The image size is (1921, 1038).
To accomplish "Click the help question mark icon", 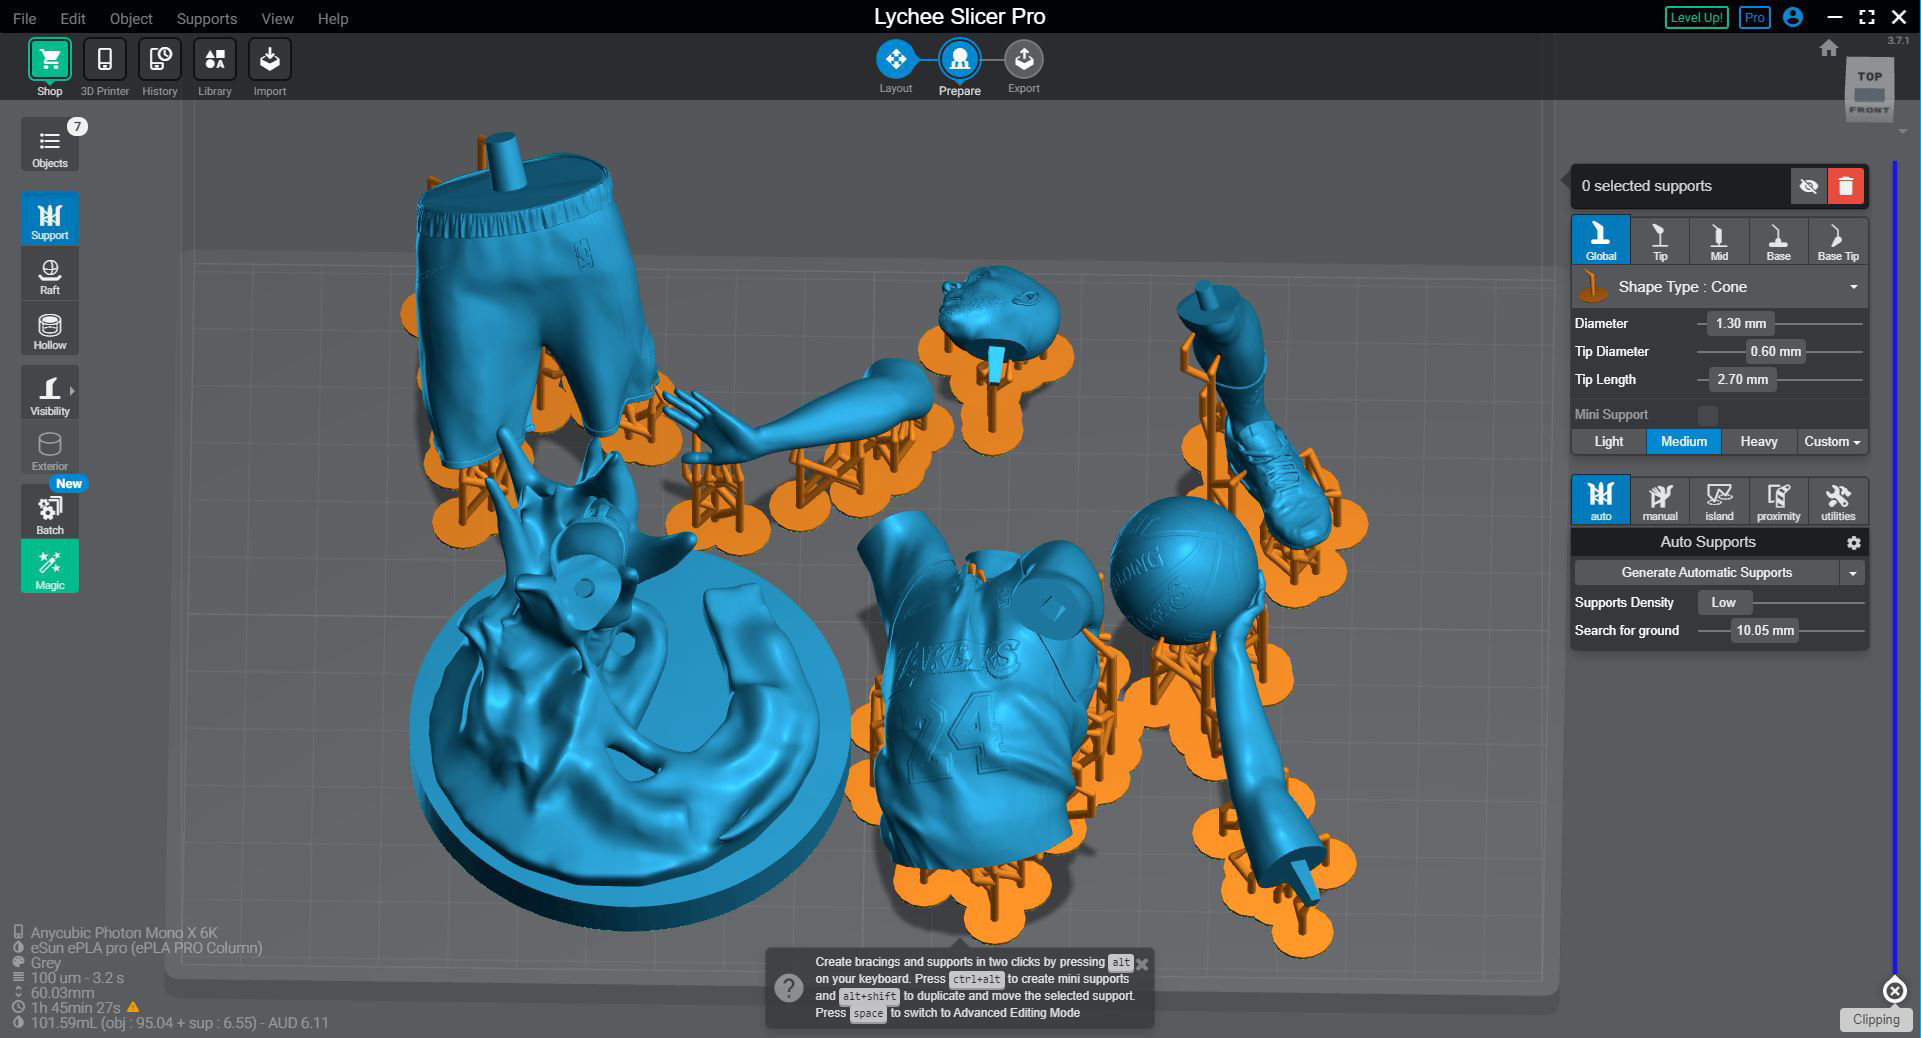I will click(788, 988).
